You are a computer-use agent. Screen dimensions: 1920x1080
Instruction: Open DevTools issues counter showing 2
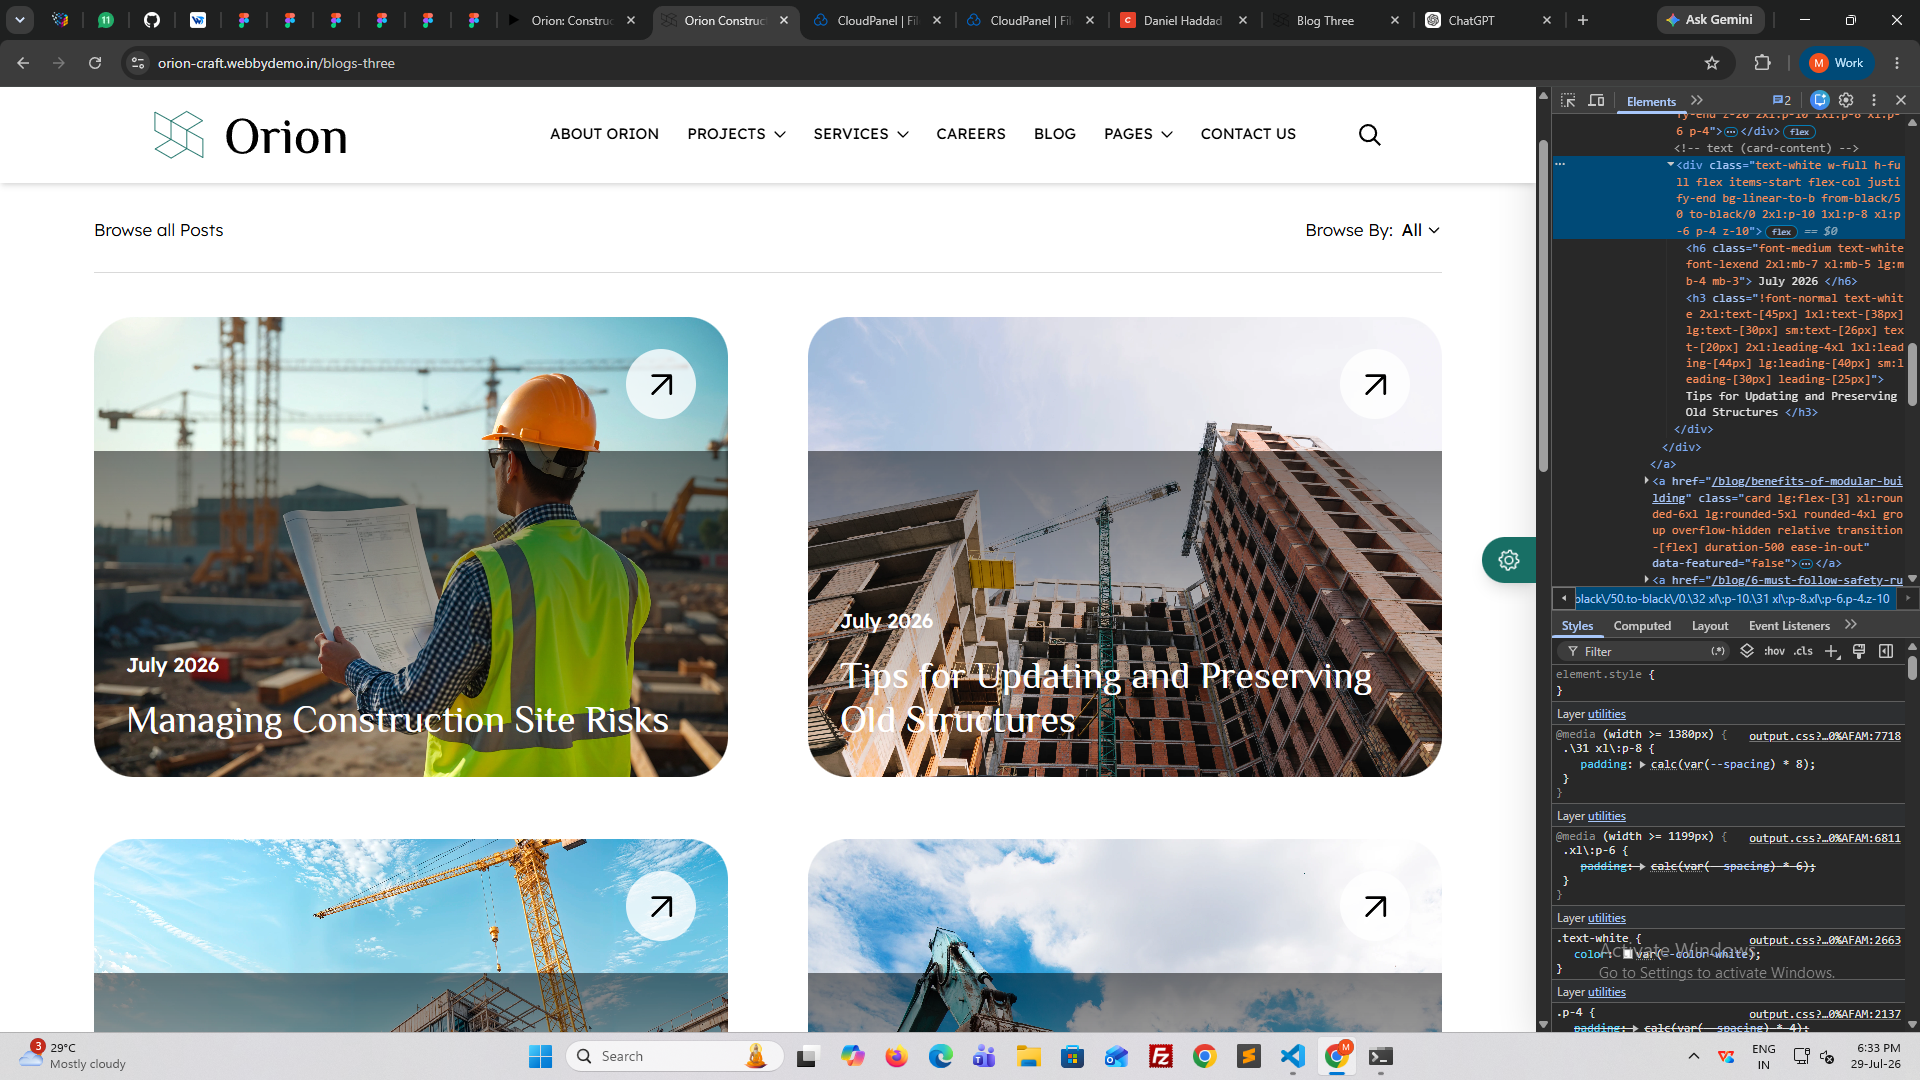click(x=1782, y=100)
